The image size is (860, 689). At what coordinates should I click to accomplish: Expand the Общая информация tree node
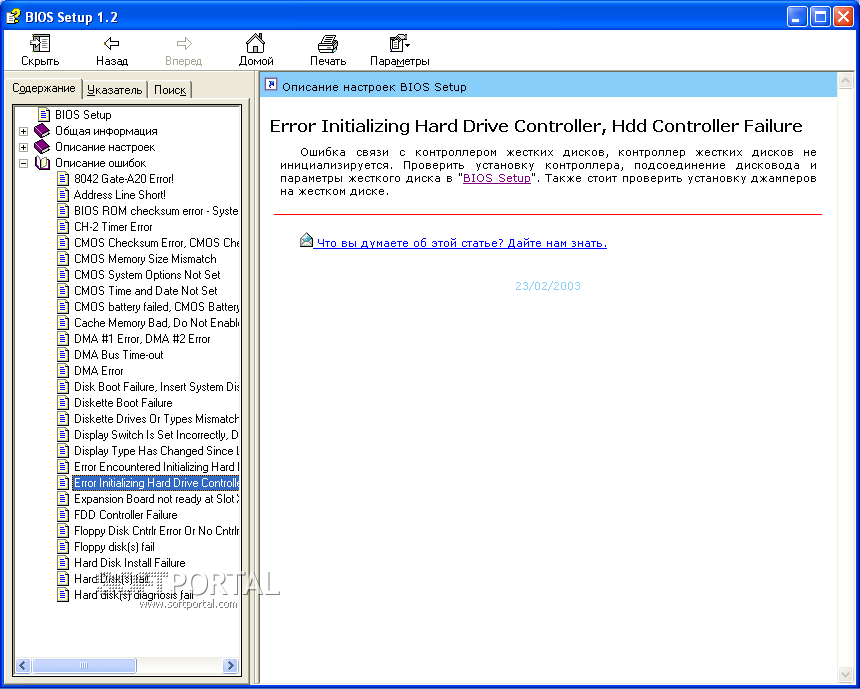coord(23,132)
